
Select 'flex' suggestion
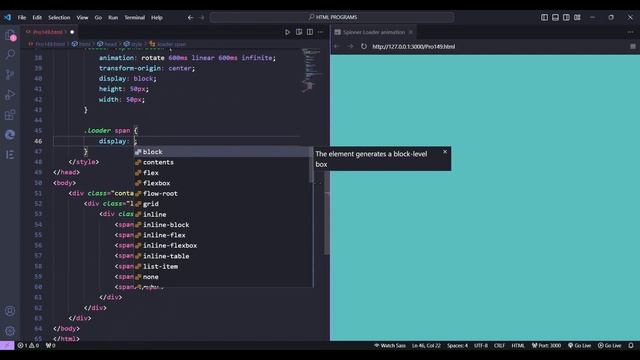click(223, 173)
